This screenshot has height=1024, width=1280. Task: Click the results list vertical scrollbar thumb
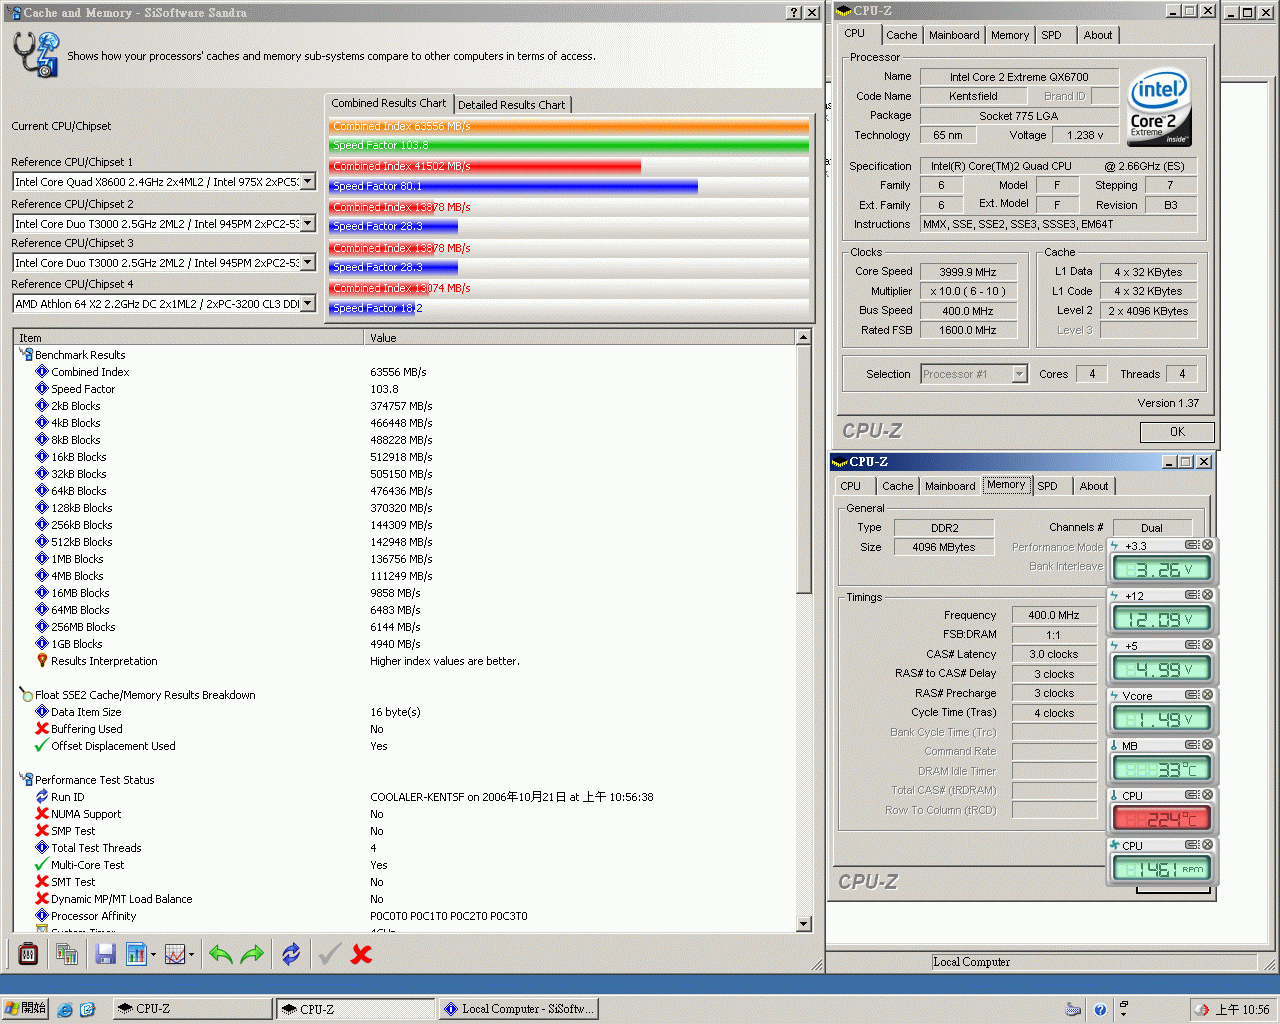pos(803,469)
